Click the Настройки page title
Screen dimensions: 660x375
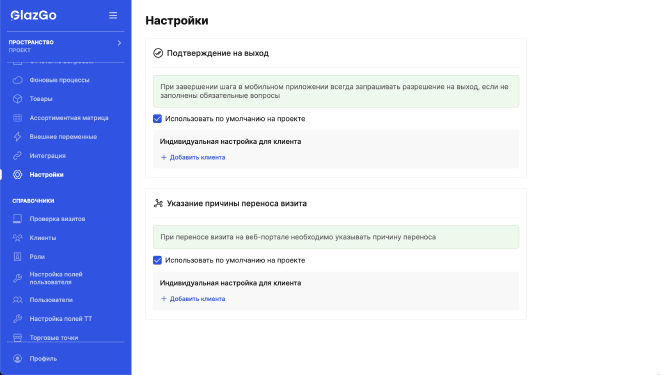coord(177,21)
